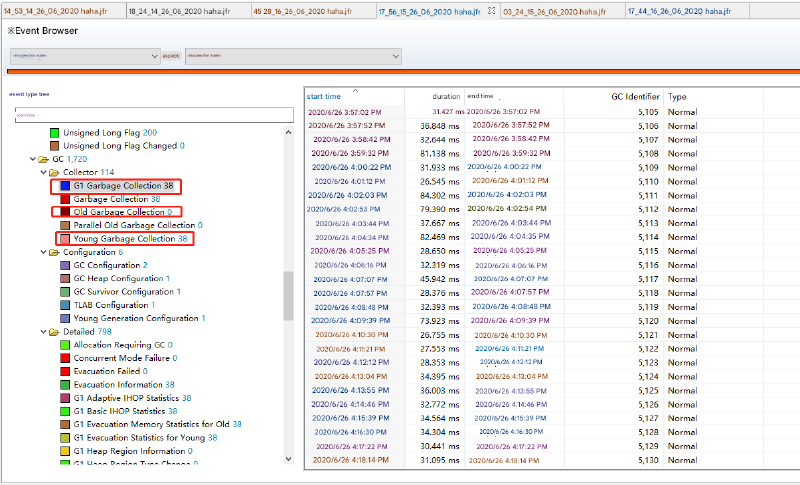This screenshot has width=800, height=485.
Task: Collapse the Collector 114 folder
Action: point(43,172)
